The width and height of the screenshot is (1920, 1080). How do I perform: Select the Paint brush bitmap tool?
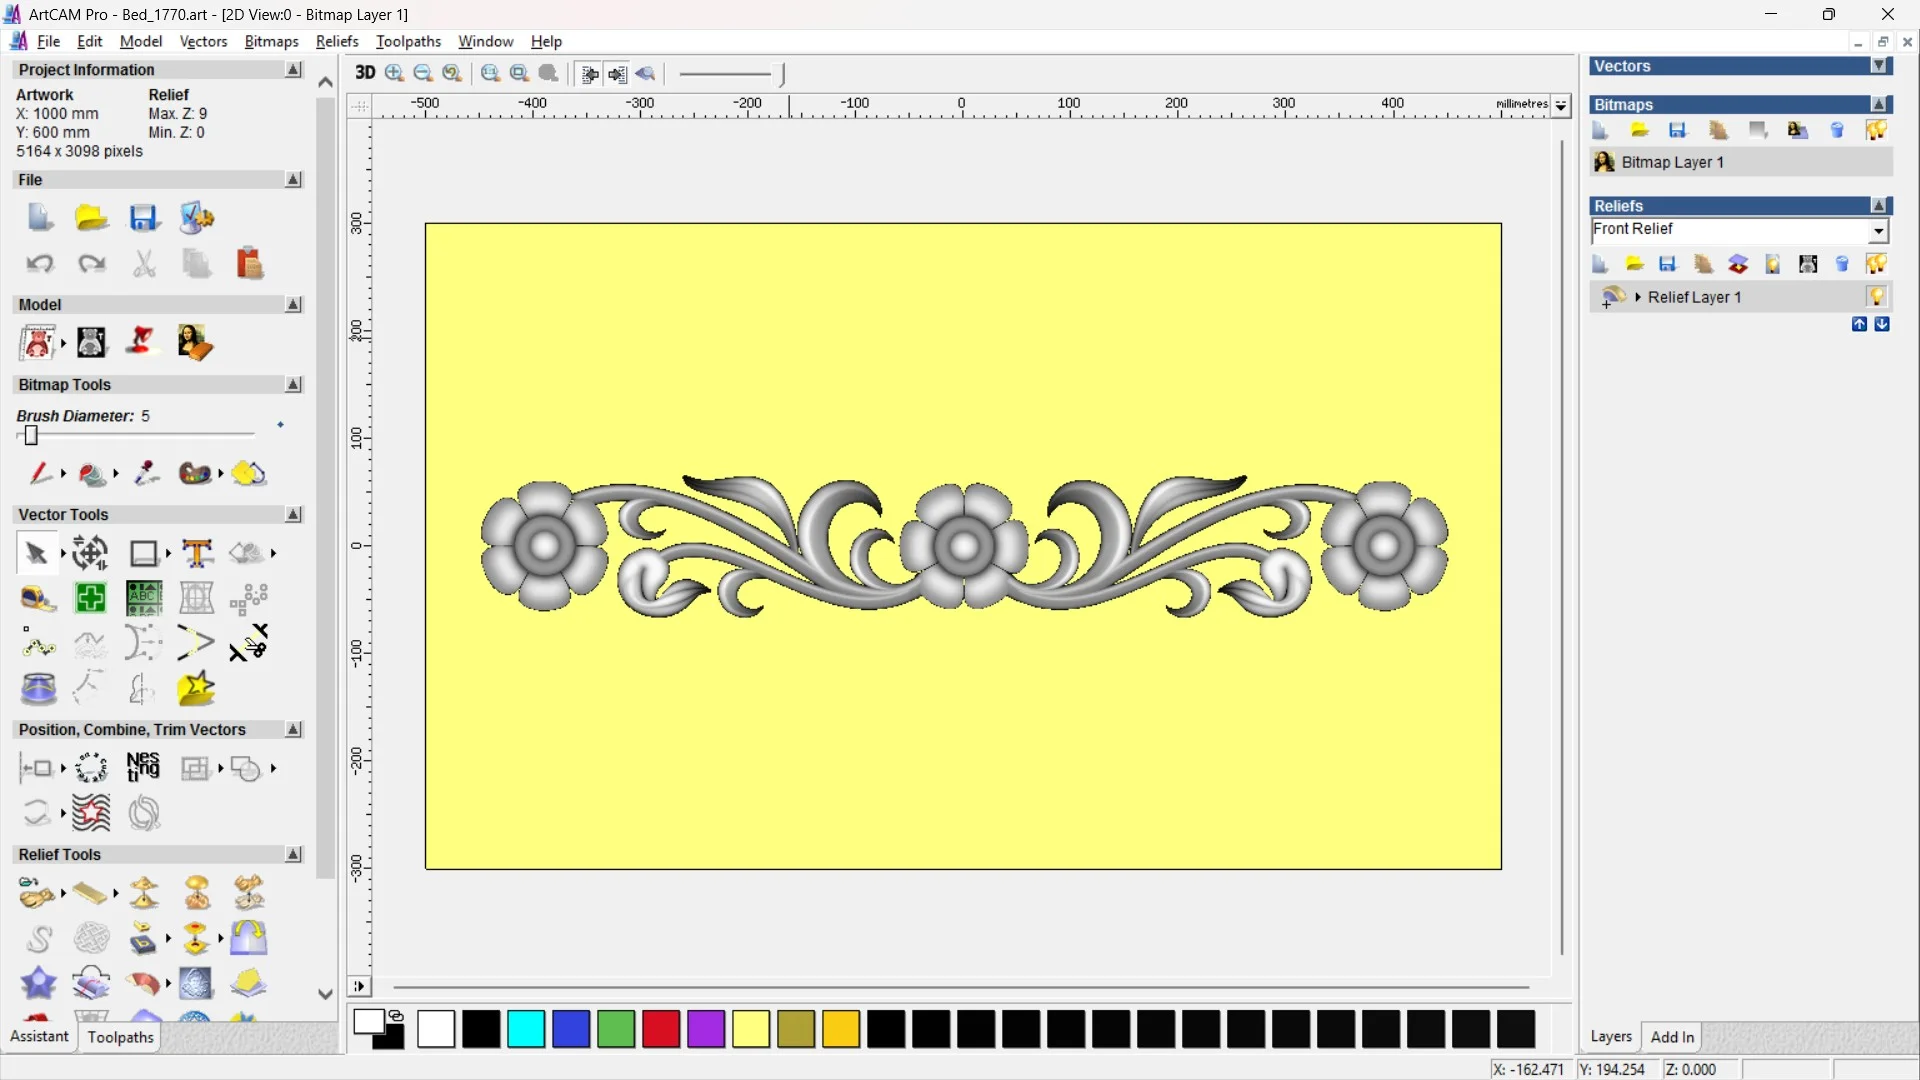point(40,473)
